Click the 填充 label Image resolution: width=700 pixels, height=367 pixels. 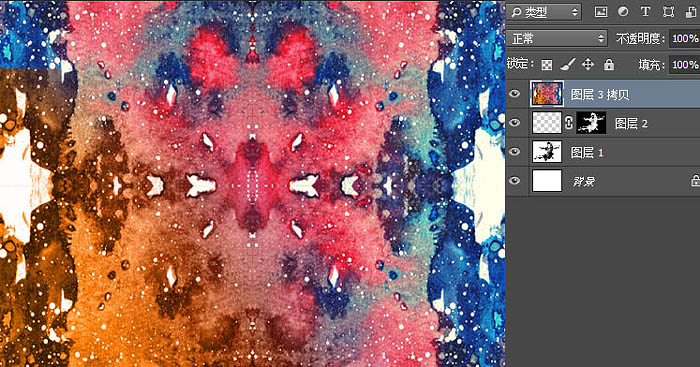click(x=651, y=65)
